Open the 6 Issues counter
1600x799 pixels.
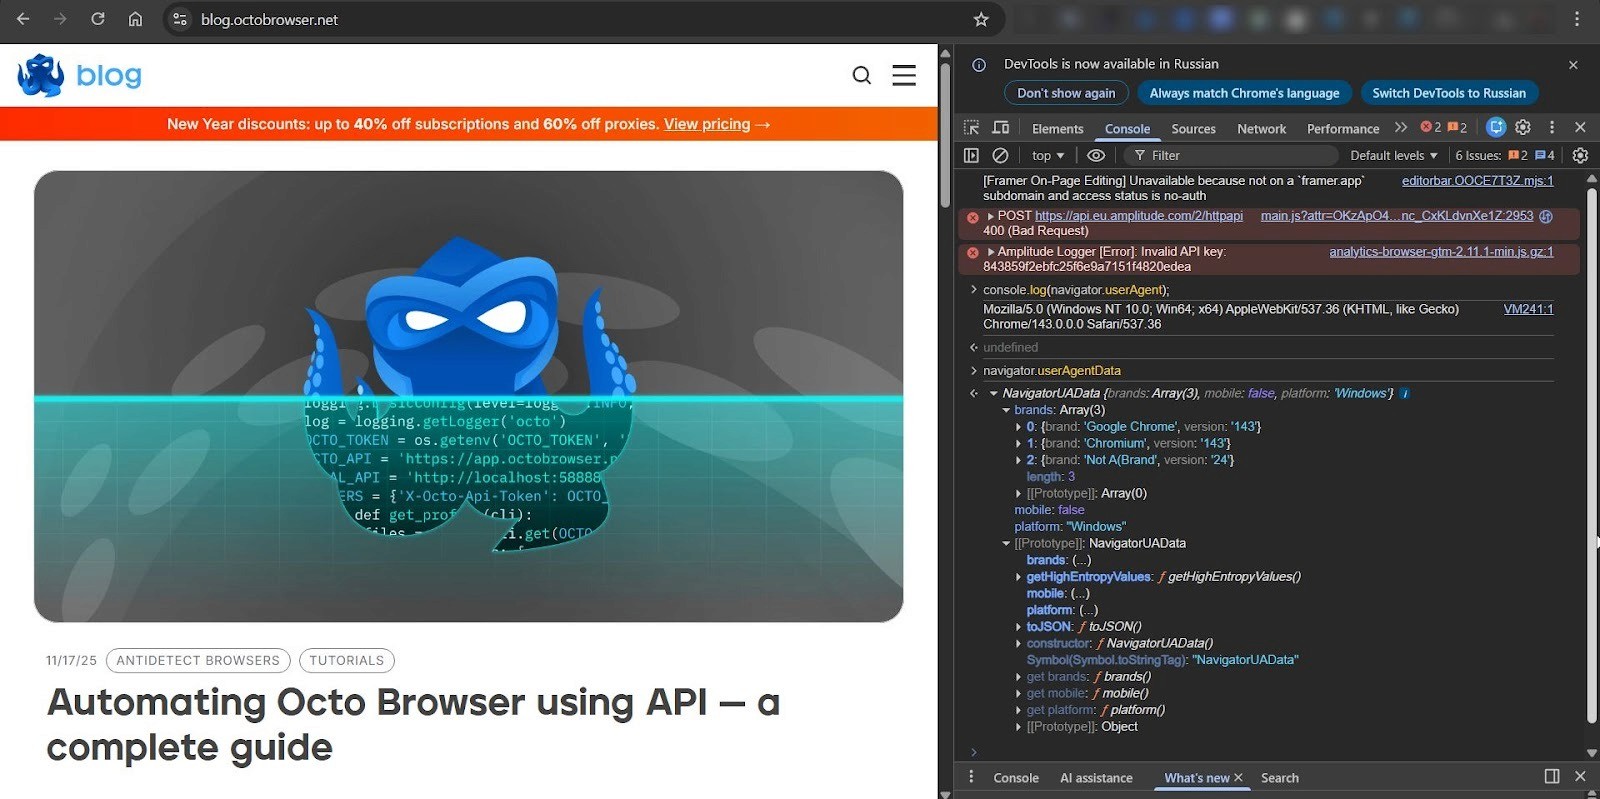point(1505,155)
